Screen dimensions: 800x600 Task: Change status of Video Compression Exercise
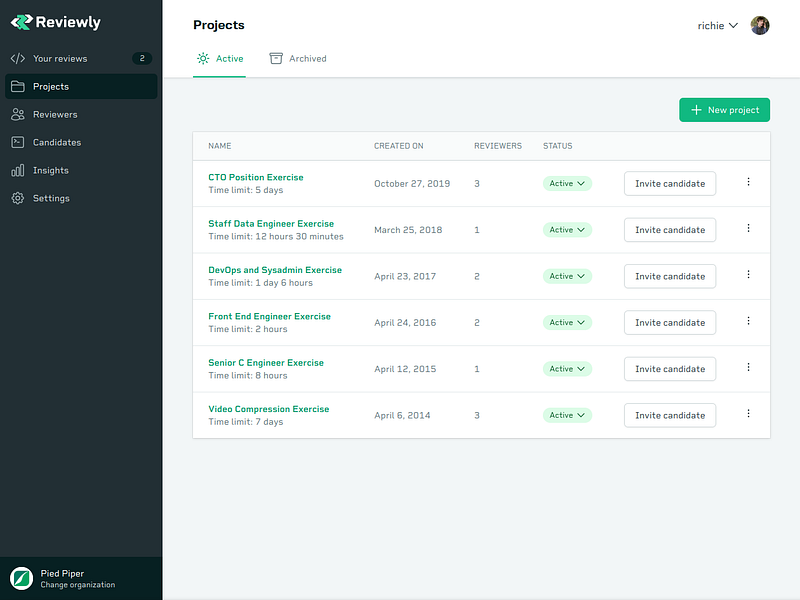coord(567,415)
